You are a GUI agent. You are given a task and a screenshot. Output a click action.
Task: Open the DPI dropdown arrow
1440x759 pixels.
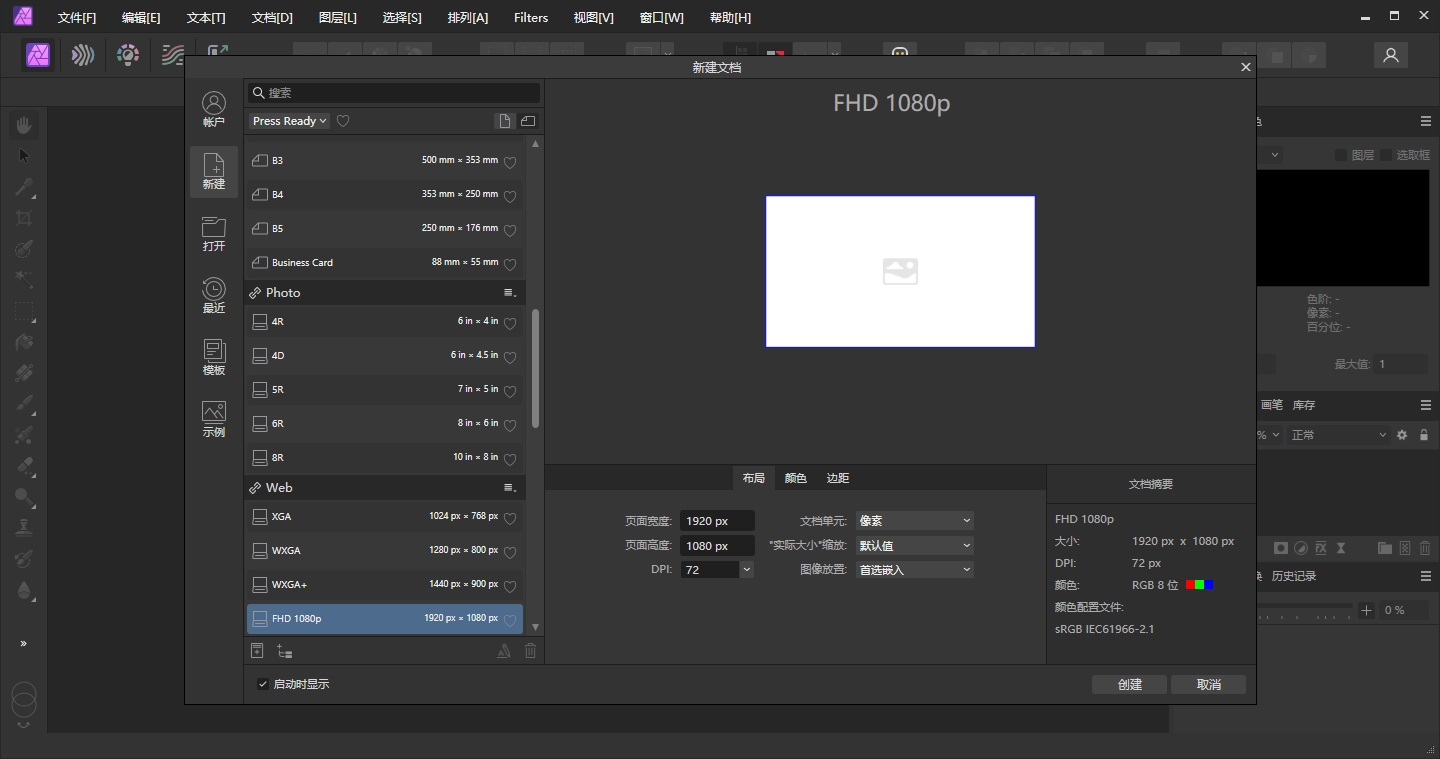tap(747, 570)
